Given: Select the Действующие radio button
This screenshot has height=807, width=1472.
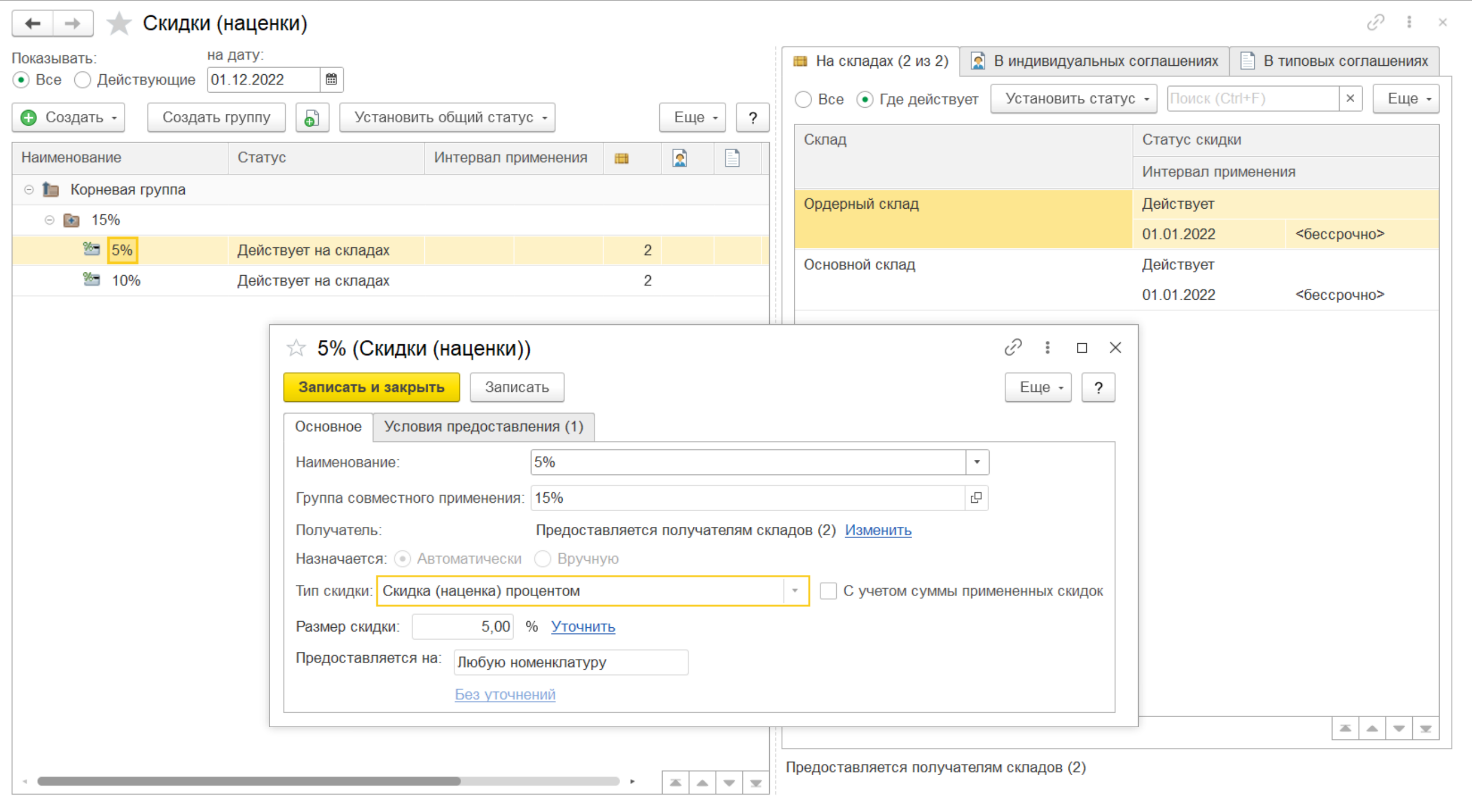Looking at the screenshot, I should click(x=83, y=79).
